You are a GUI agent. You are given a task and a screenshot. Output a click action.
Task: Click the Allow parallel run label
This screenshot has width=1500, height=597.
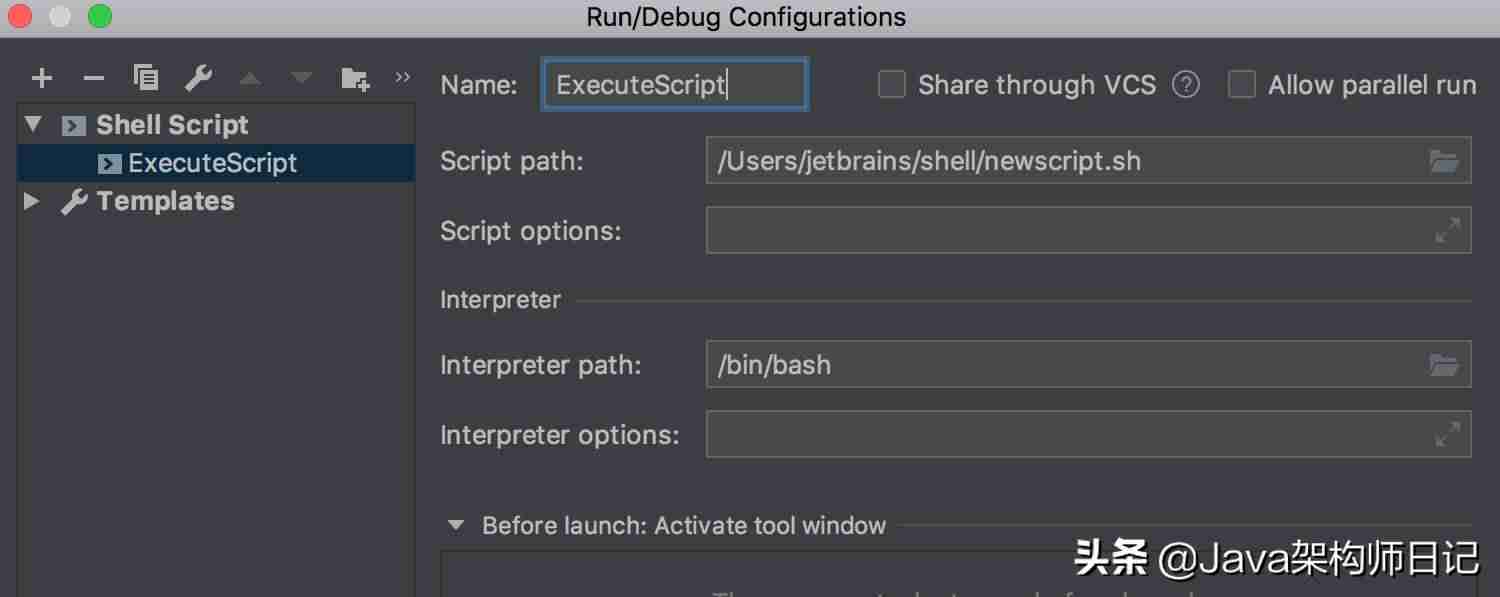[x=1372, y=85]
